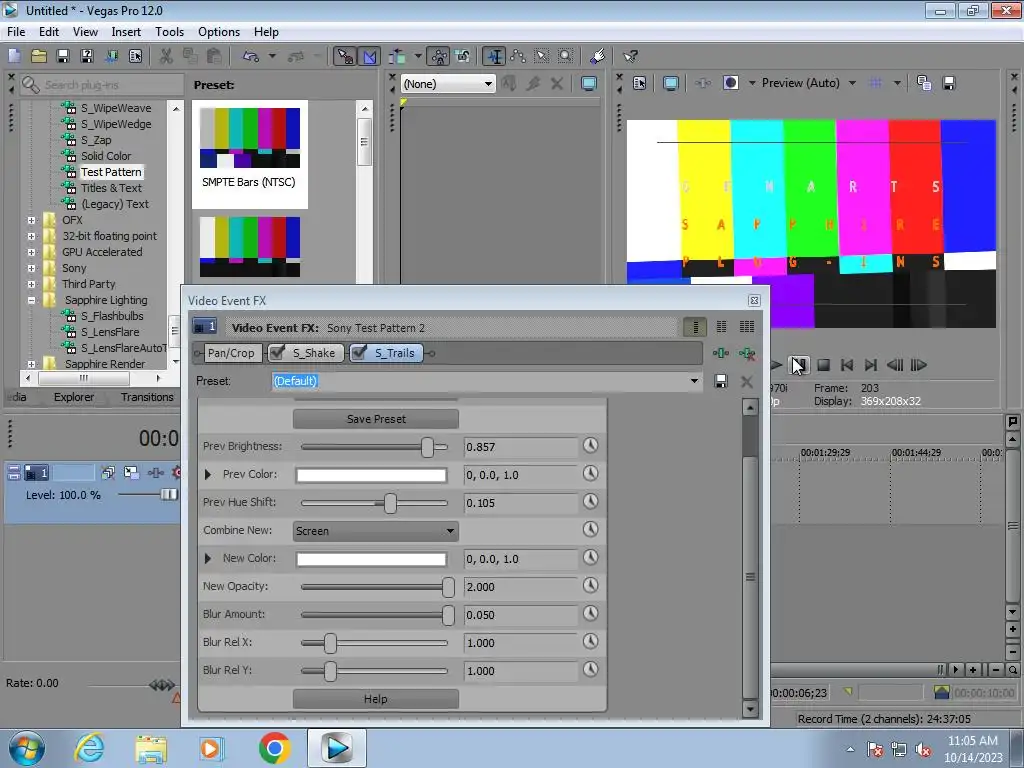
Task: Select the Envelope edit tool
Action: (x=519, y=56)
